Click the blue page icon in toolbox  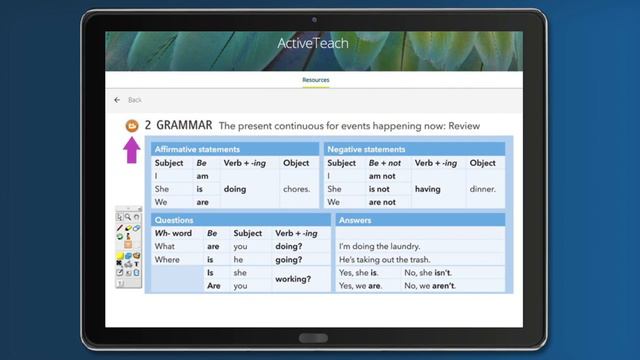coord(137,273)
